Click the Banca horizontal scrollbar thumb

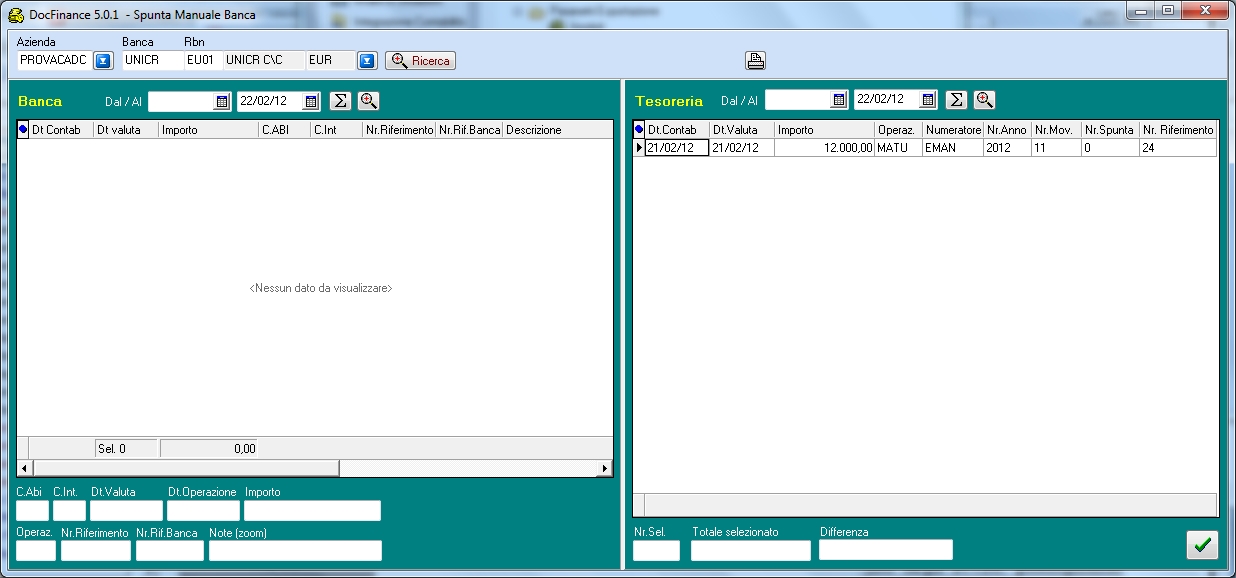(186, 468)
